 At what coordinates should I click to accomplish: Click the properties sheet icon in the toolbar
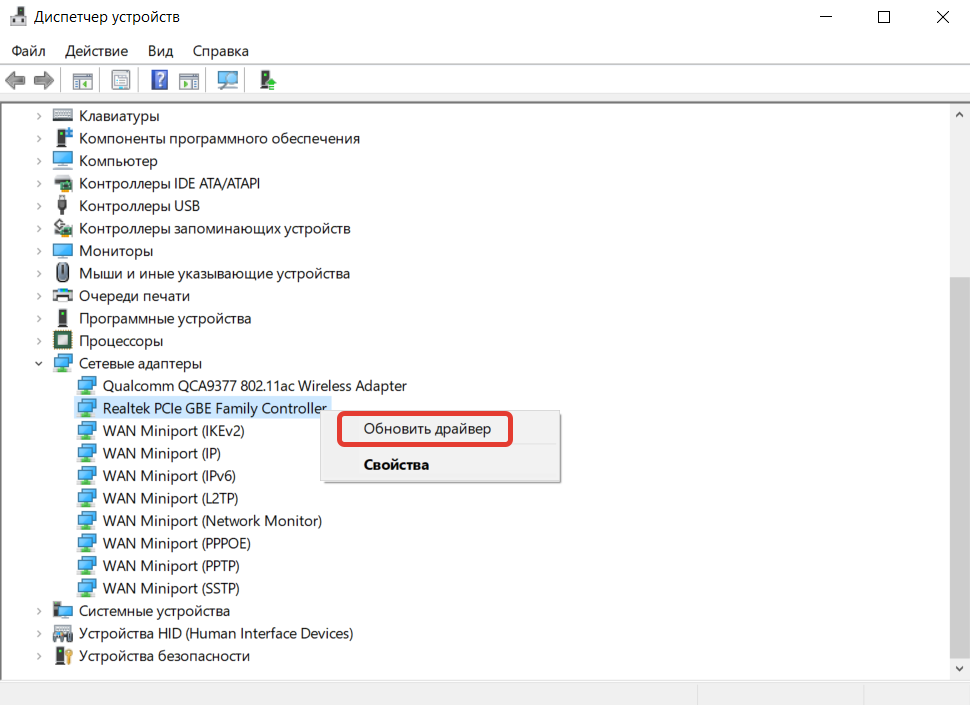tap(121, 80)
